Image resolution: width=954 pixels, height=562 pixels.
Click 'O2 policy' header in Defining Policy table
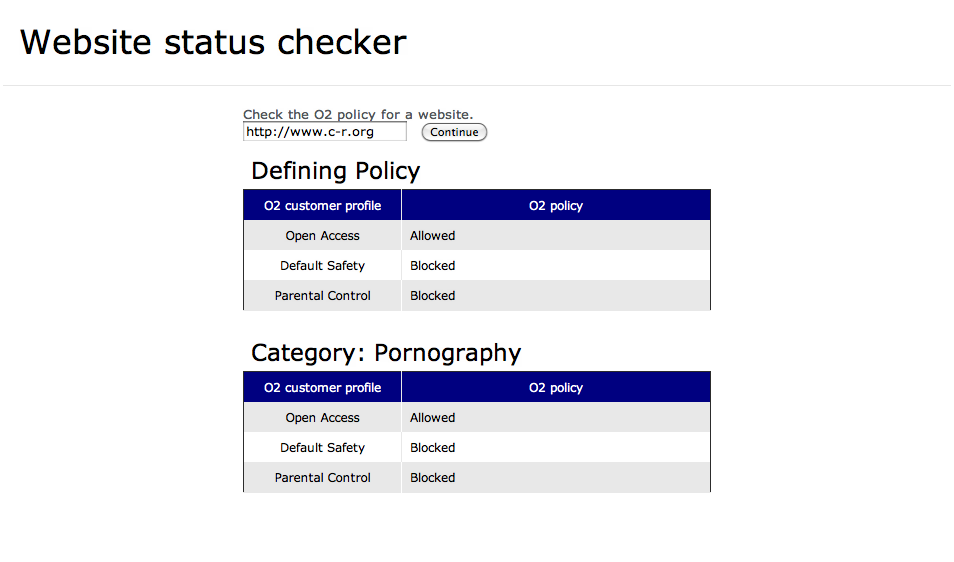[x=555, y=206]
